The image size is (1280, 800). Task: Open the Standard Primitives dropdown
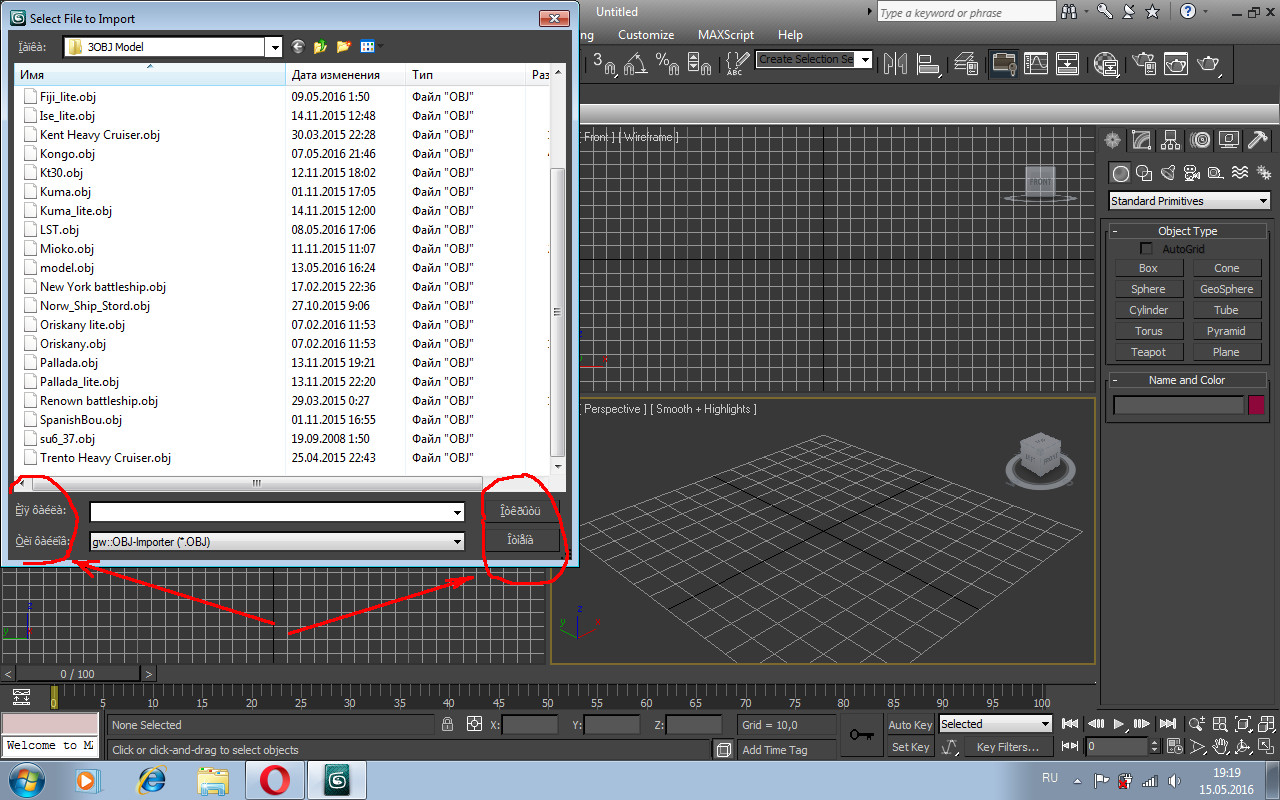click(1189, 201)
